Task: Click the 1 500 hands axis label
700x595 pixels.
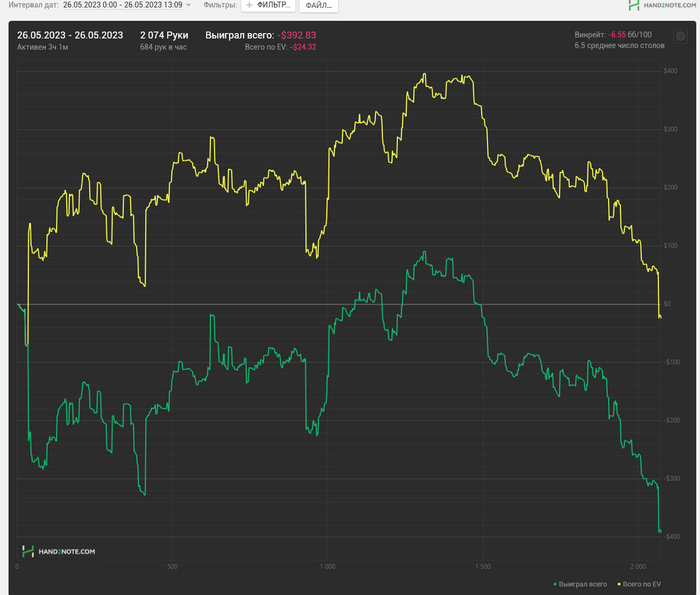Action: [483, 566]
